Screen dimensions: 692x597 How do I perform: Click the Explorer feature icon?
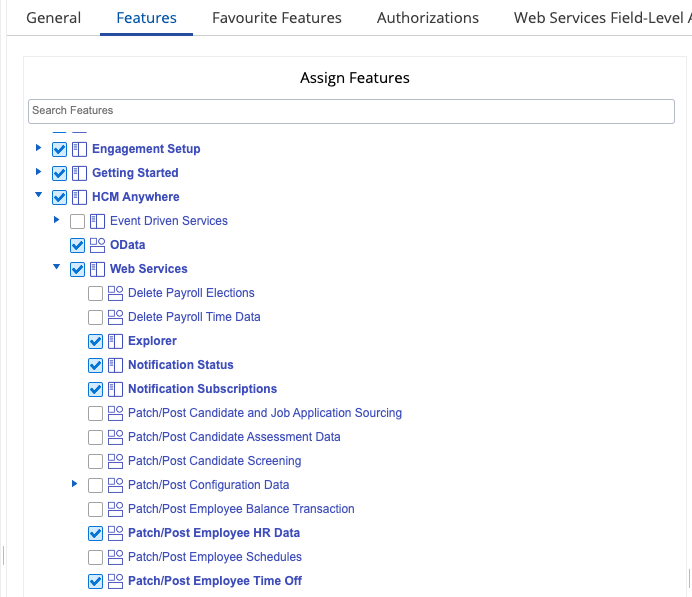[115, 341]
